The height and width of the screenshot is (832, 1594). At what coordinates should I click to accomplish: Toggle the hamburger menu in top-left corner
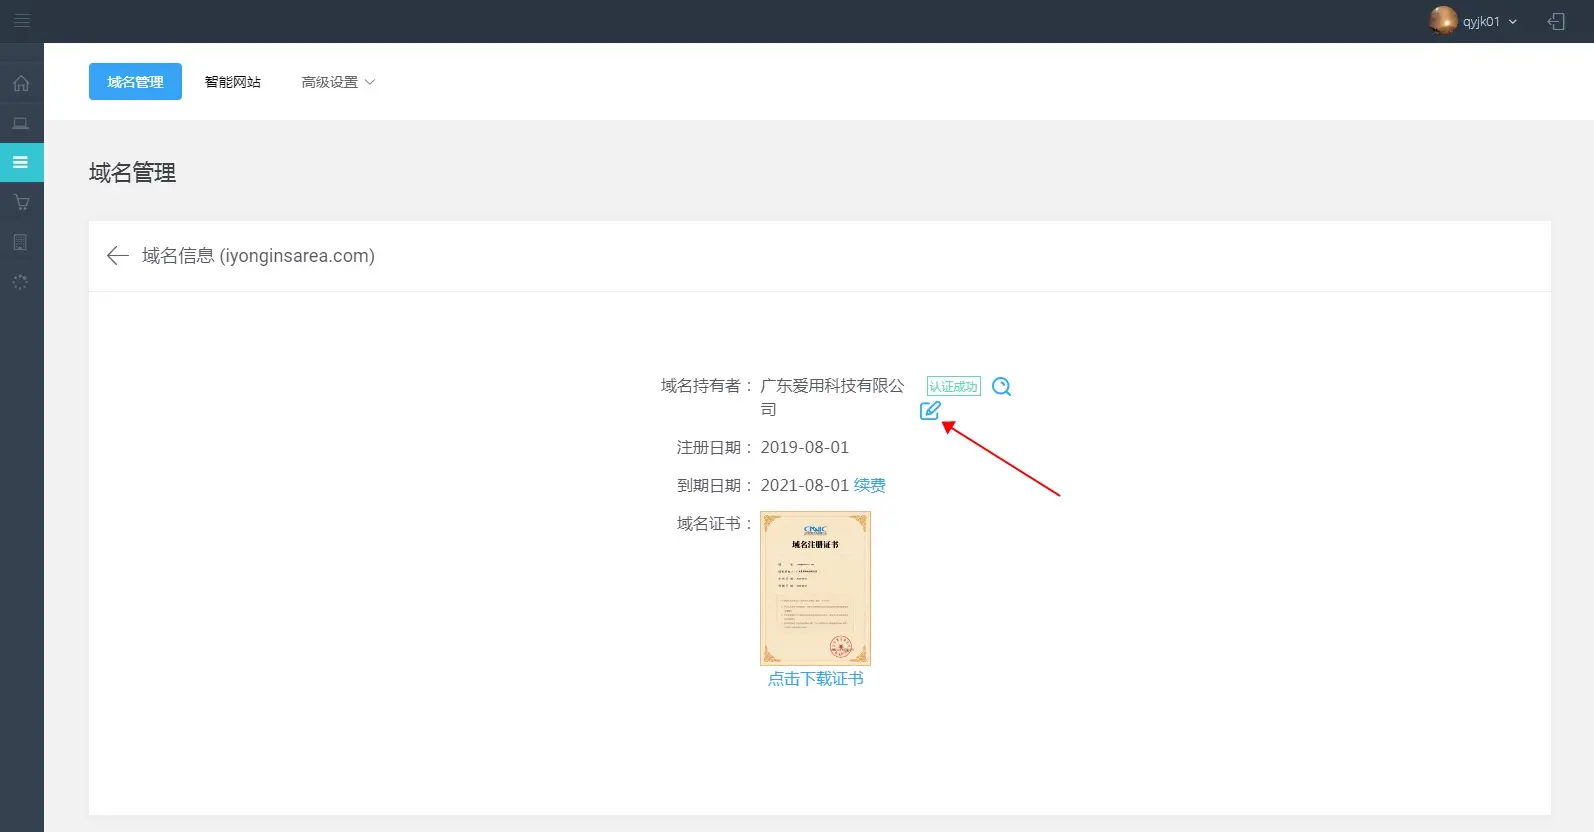[x=21, y=21]
